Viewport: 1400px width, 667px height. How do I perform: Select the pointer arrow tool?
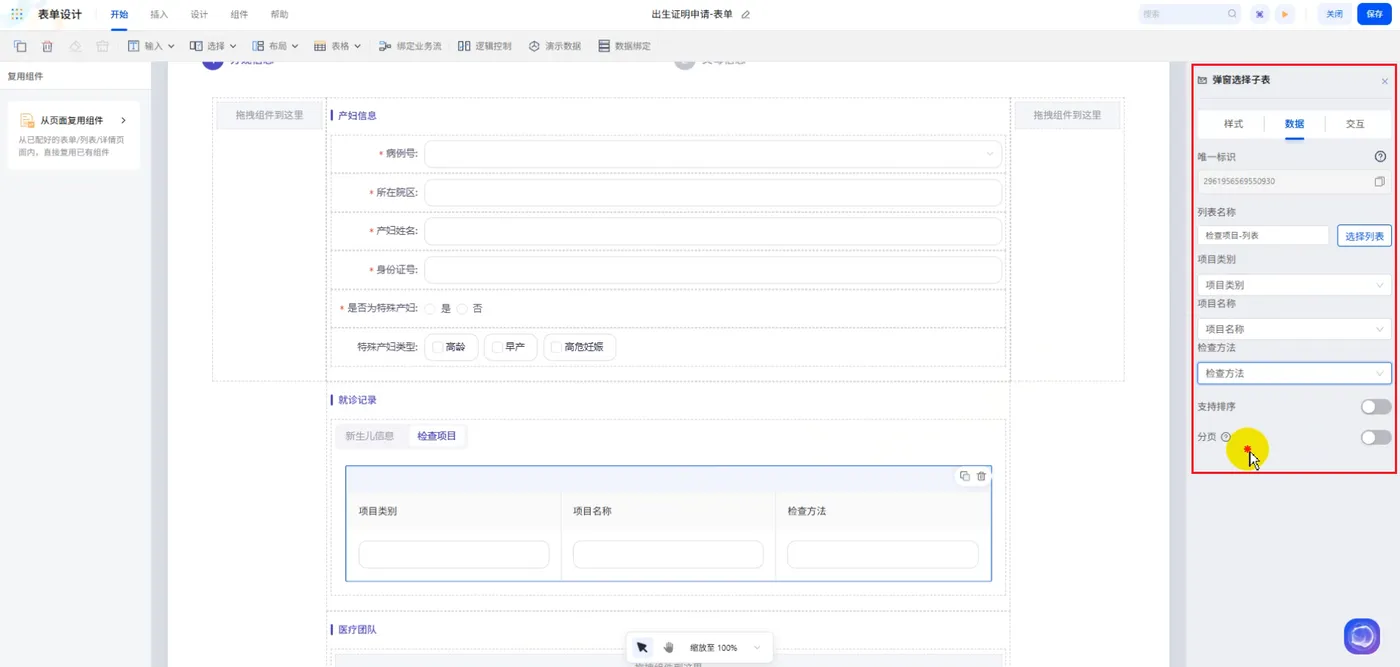[x=642, y=648]
